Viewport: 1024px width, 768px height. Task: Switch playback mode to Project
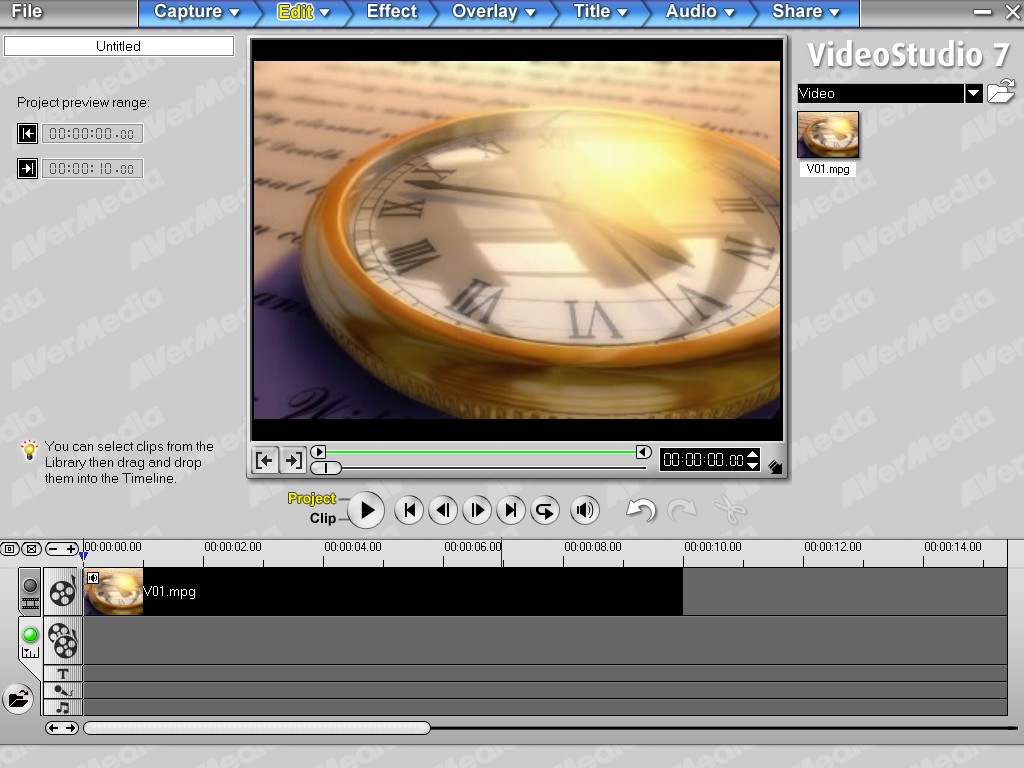coord(311,498)
